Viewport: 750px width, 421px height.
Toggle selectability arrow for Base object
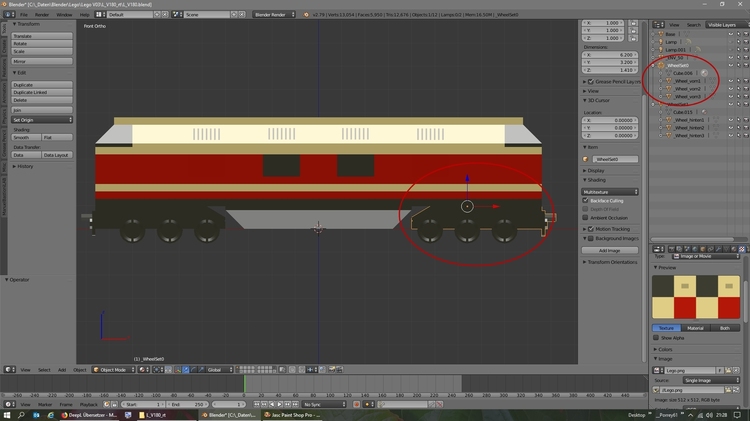[739, 34]
